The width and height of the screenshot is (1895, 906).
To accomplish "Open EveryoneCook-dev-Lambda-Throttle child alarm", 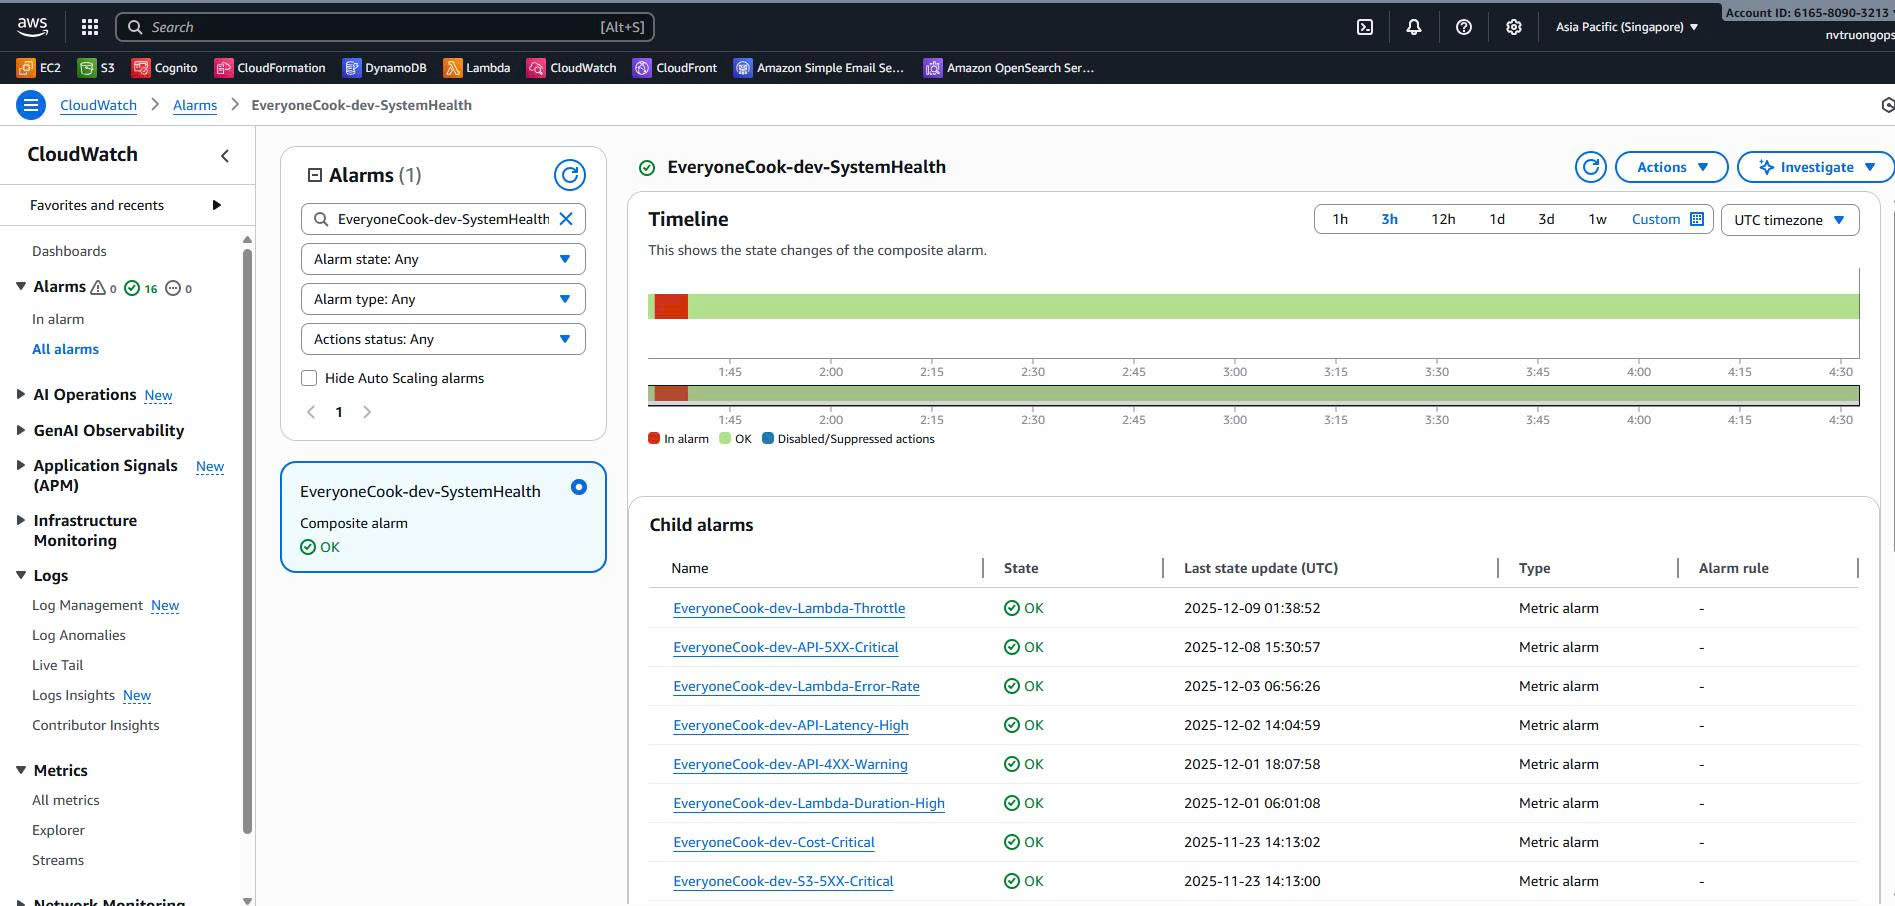I will 789,608.
